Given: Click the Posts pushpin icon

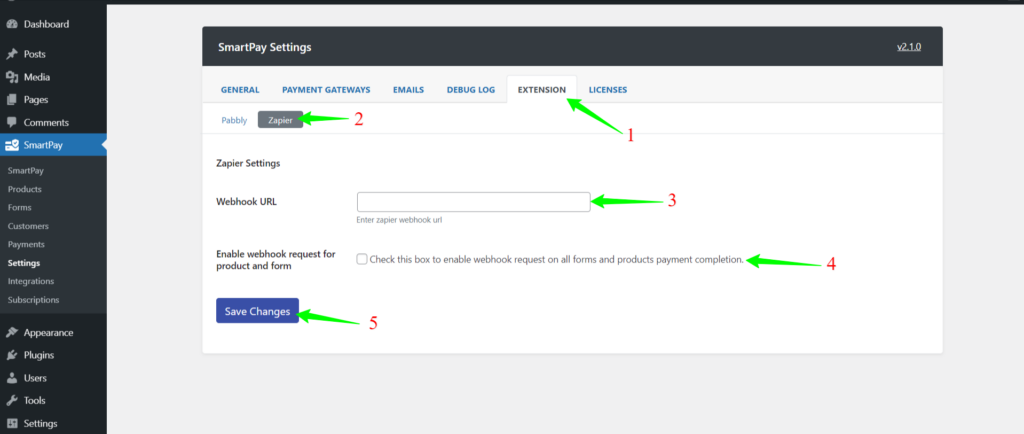Looking at the screenshot, I should [11, 54].
